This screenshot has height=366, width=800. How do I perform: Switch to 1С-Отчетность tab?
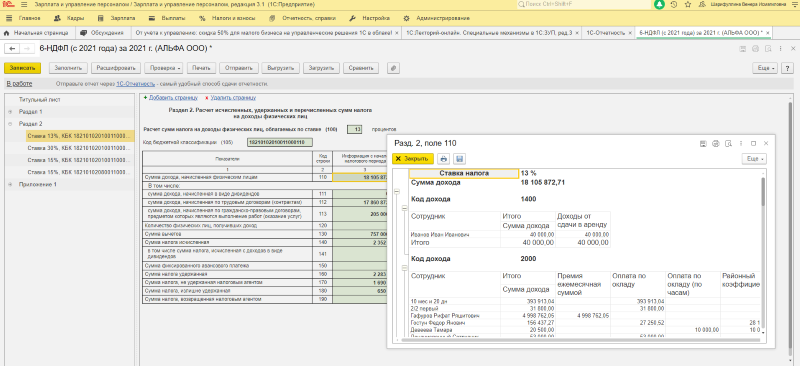click(605, 33)
